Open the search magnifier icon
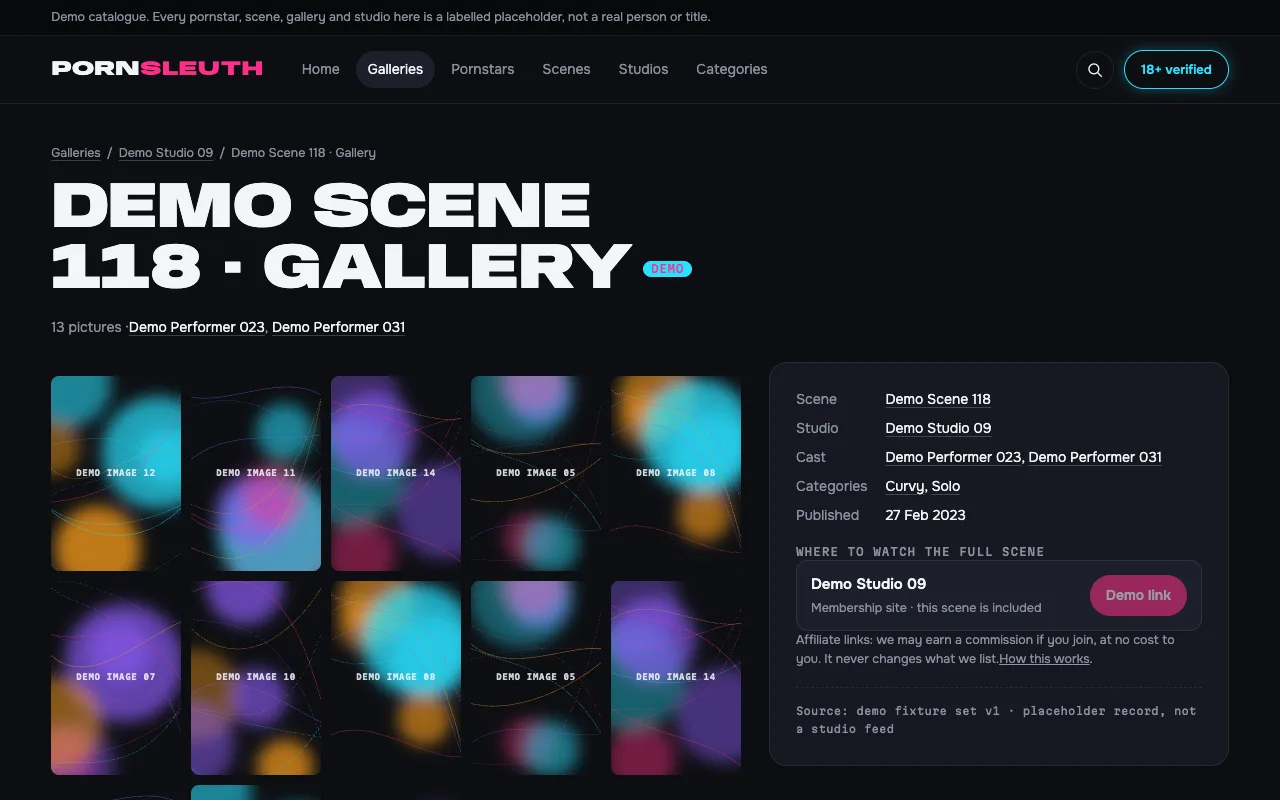 [x=1095, y=70]
